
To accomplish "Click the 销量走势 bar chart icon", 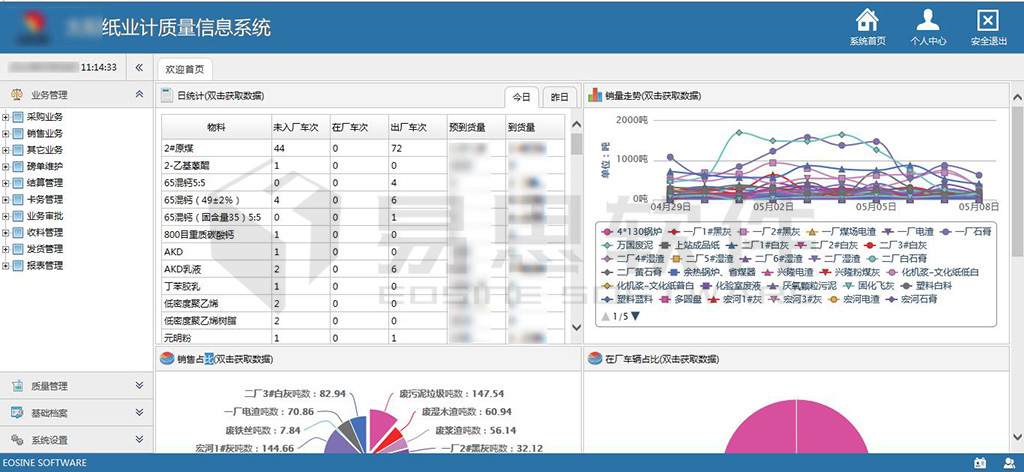I will click(x=594, y=96).
